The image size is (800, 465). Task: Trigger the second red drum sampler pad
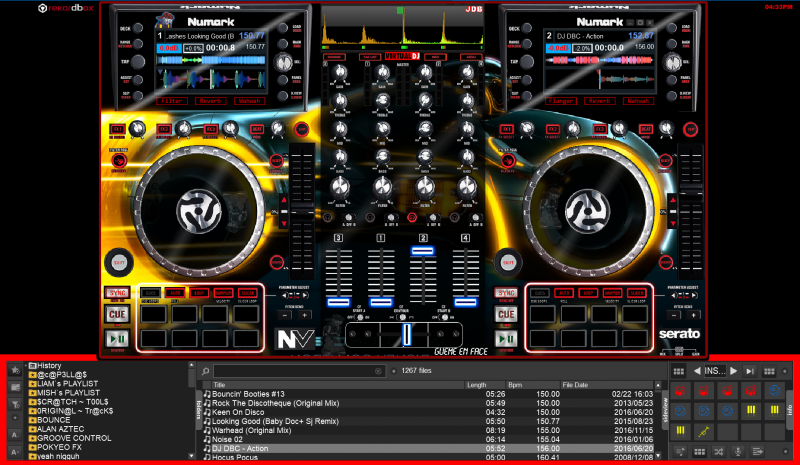(704, 391)
